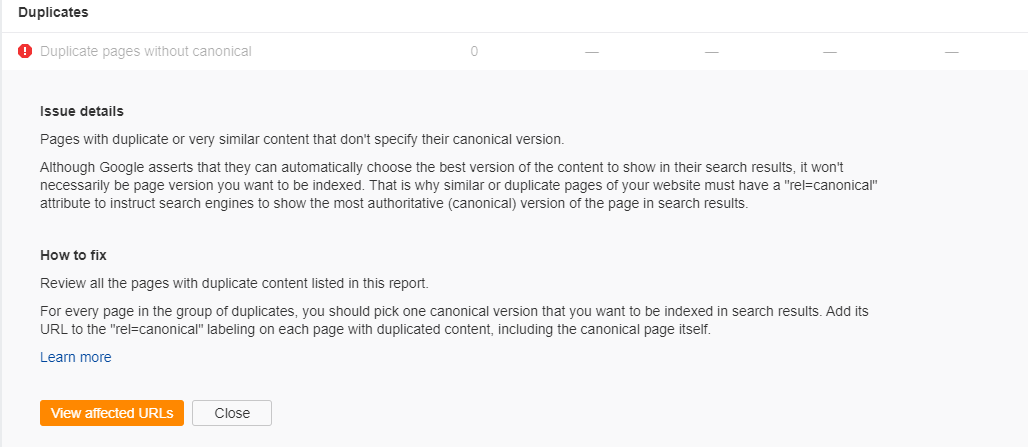Click the How to fix heading
The height and width of the screenshot is (447, 1028).
tap(73, 255)
